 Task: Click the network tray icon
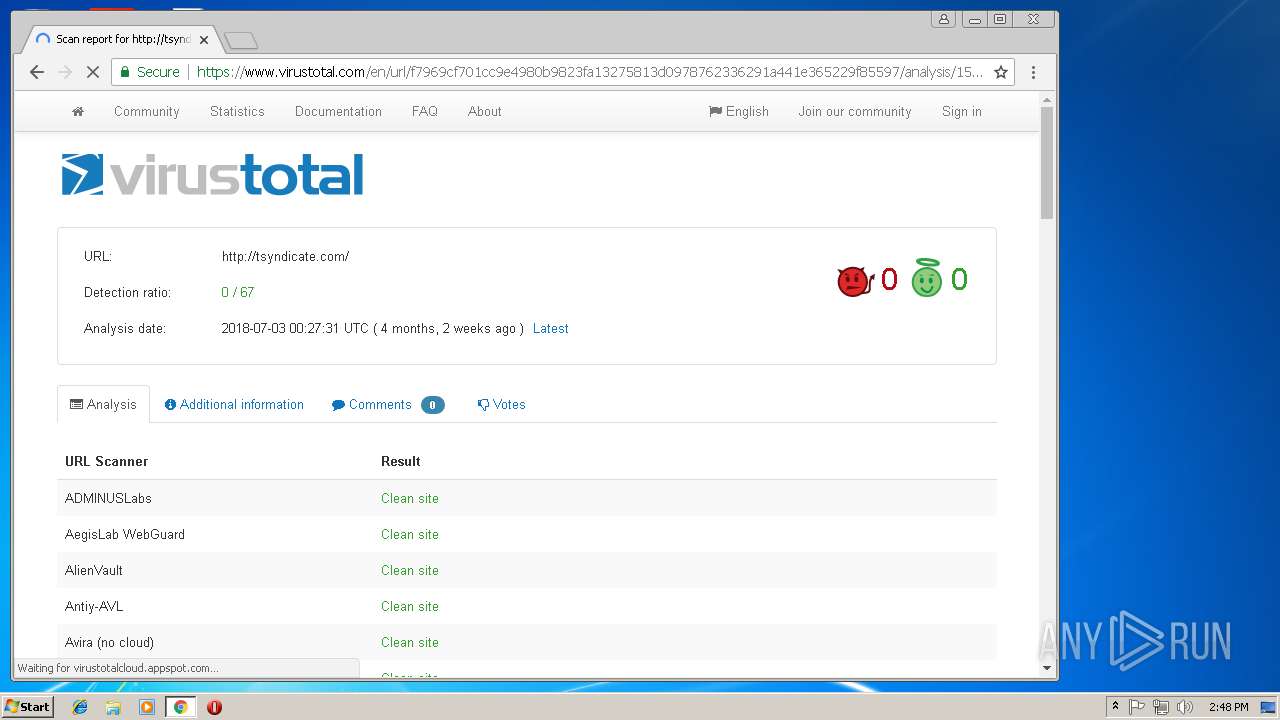[x=1161, y=707]
